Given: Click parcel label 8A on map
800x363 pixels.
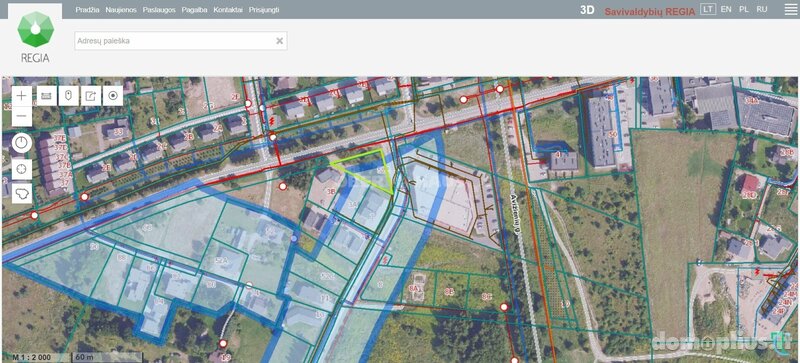Looking at the screenshot, I should click(x=414, y=289).
